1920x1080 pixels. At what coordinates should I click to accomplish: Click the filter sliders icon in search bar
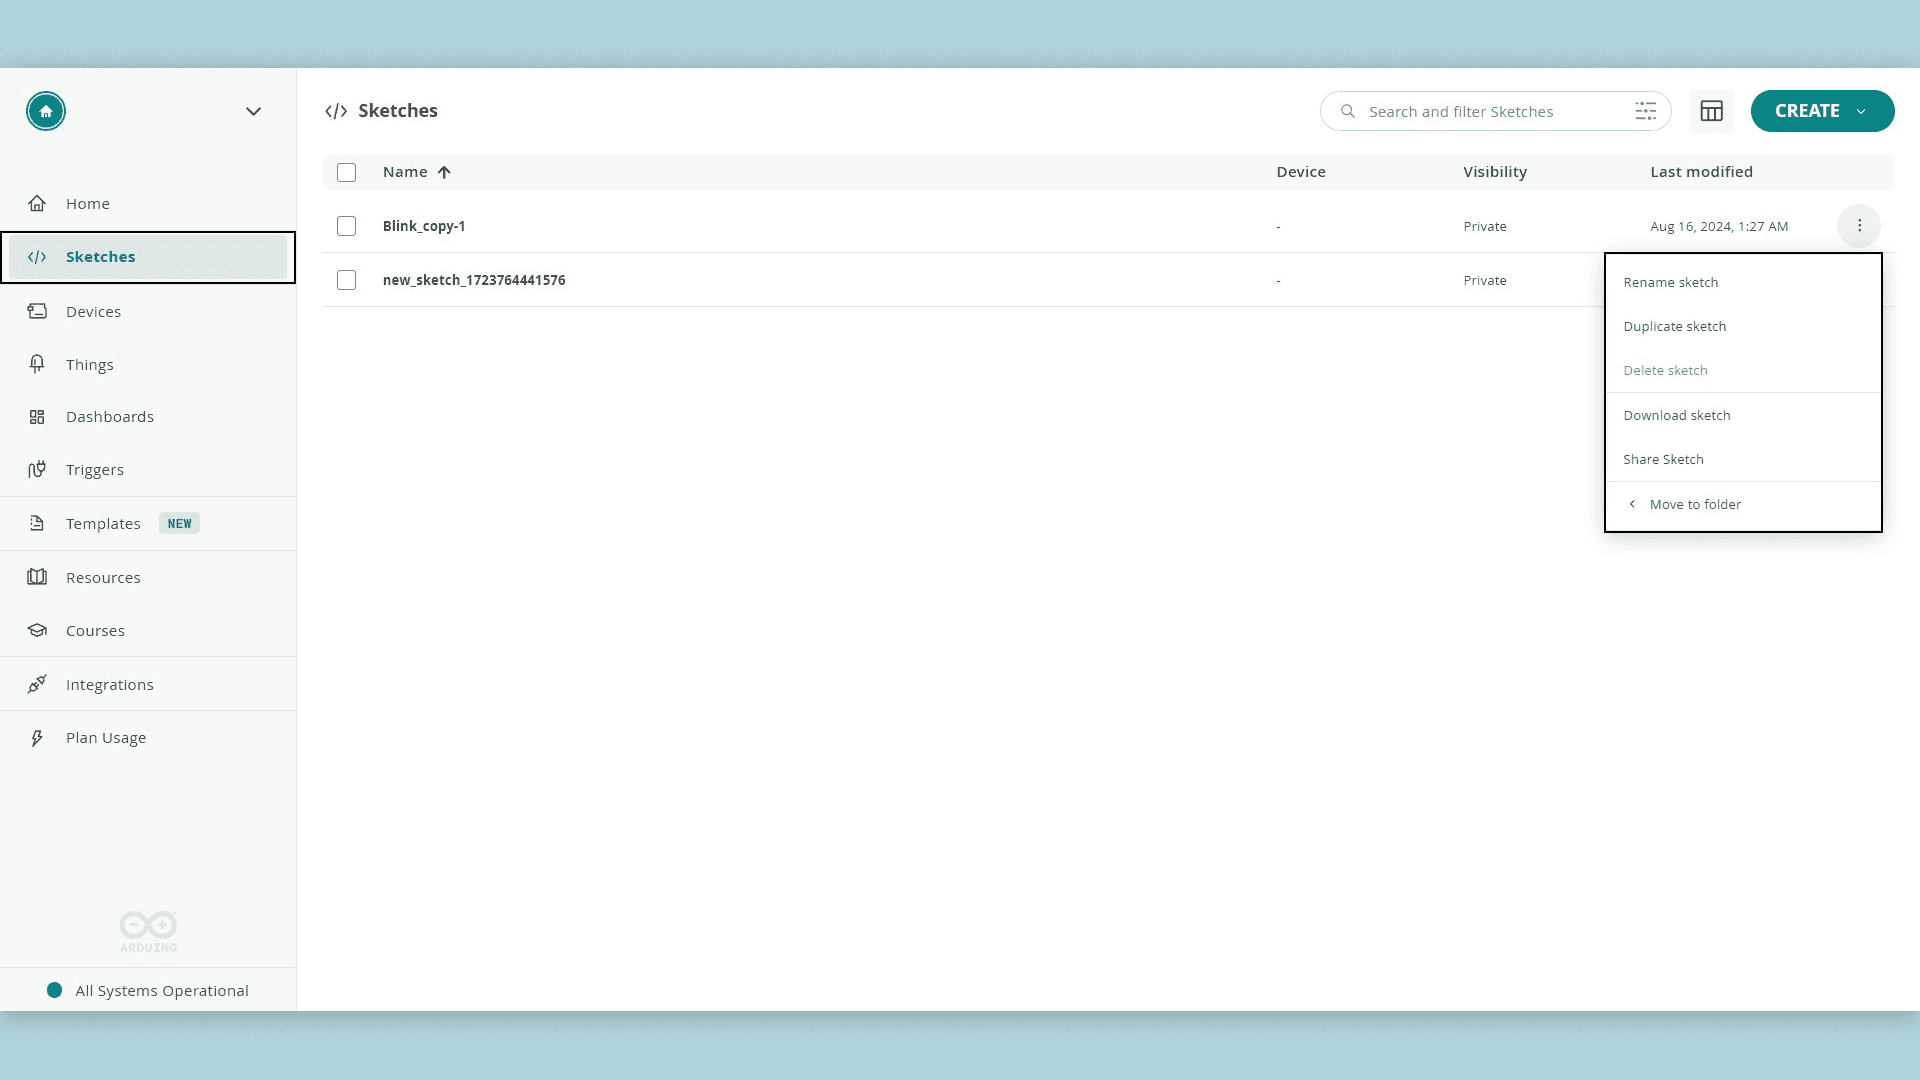[1645, 111]
